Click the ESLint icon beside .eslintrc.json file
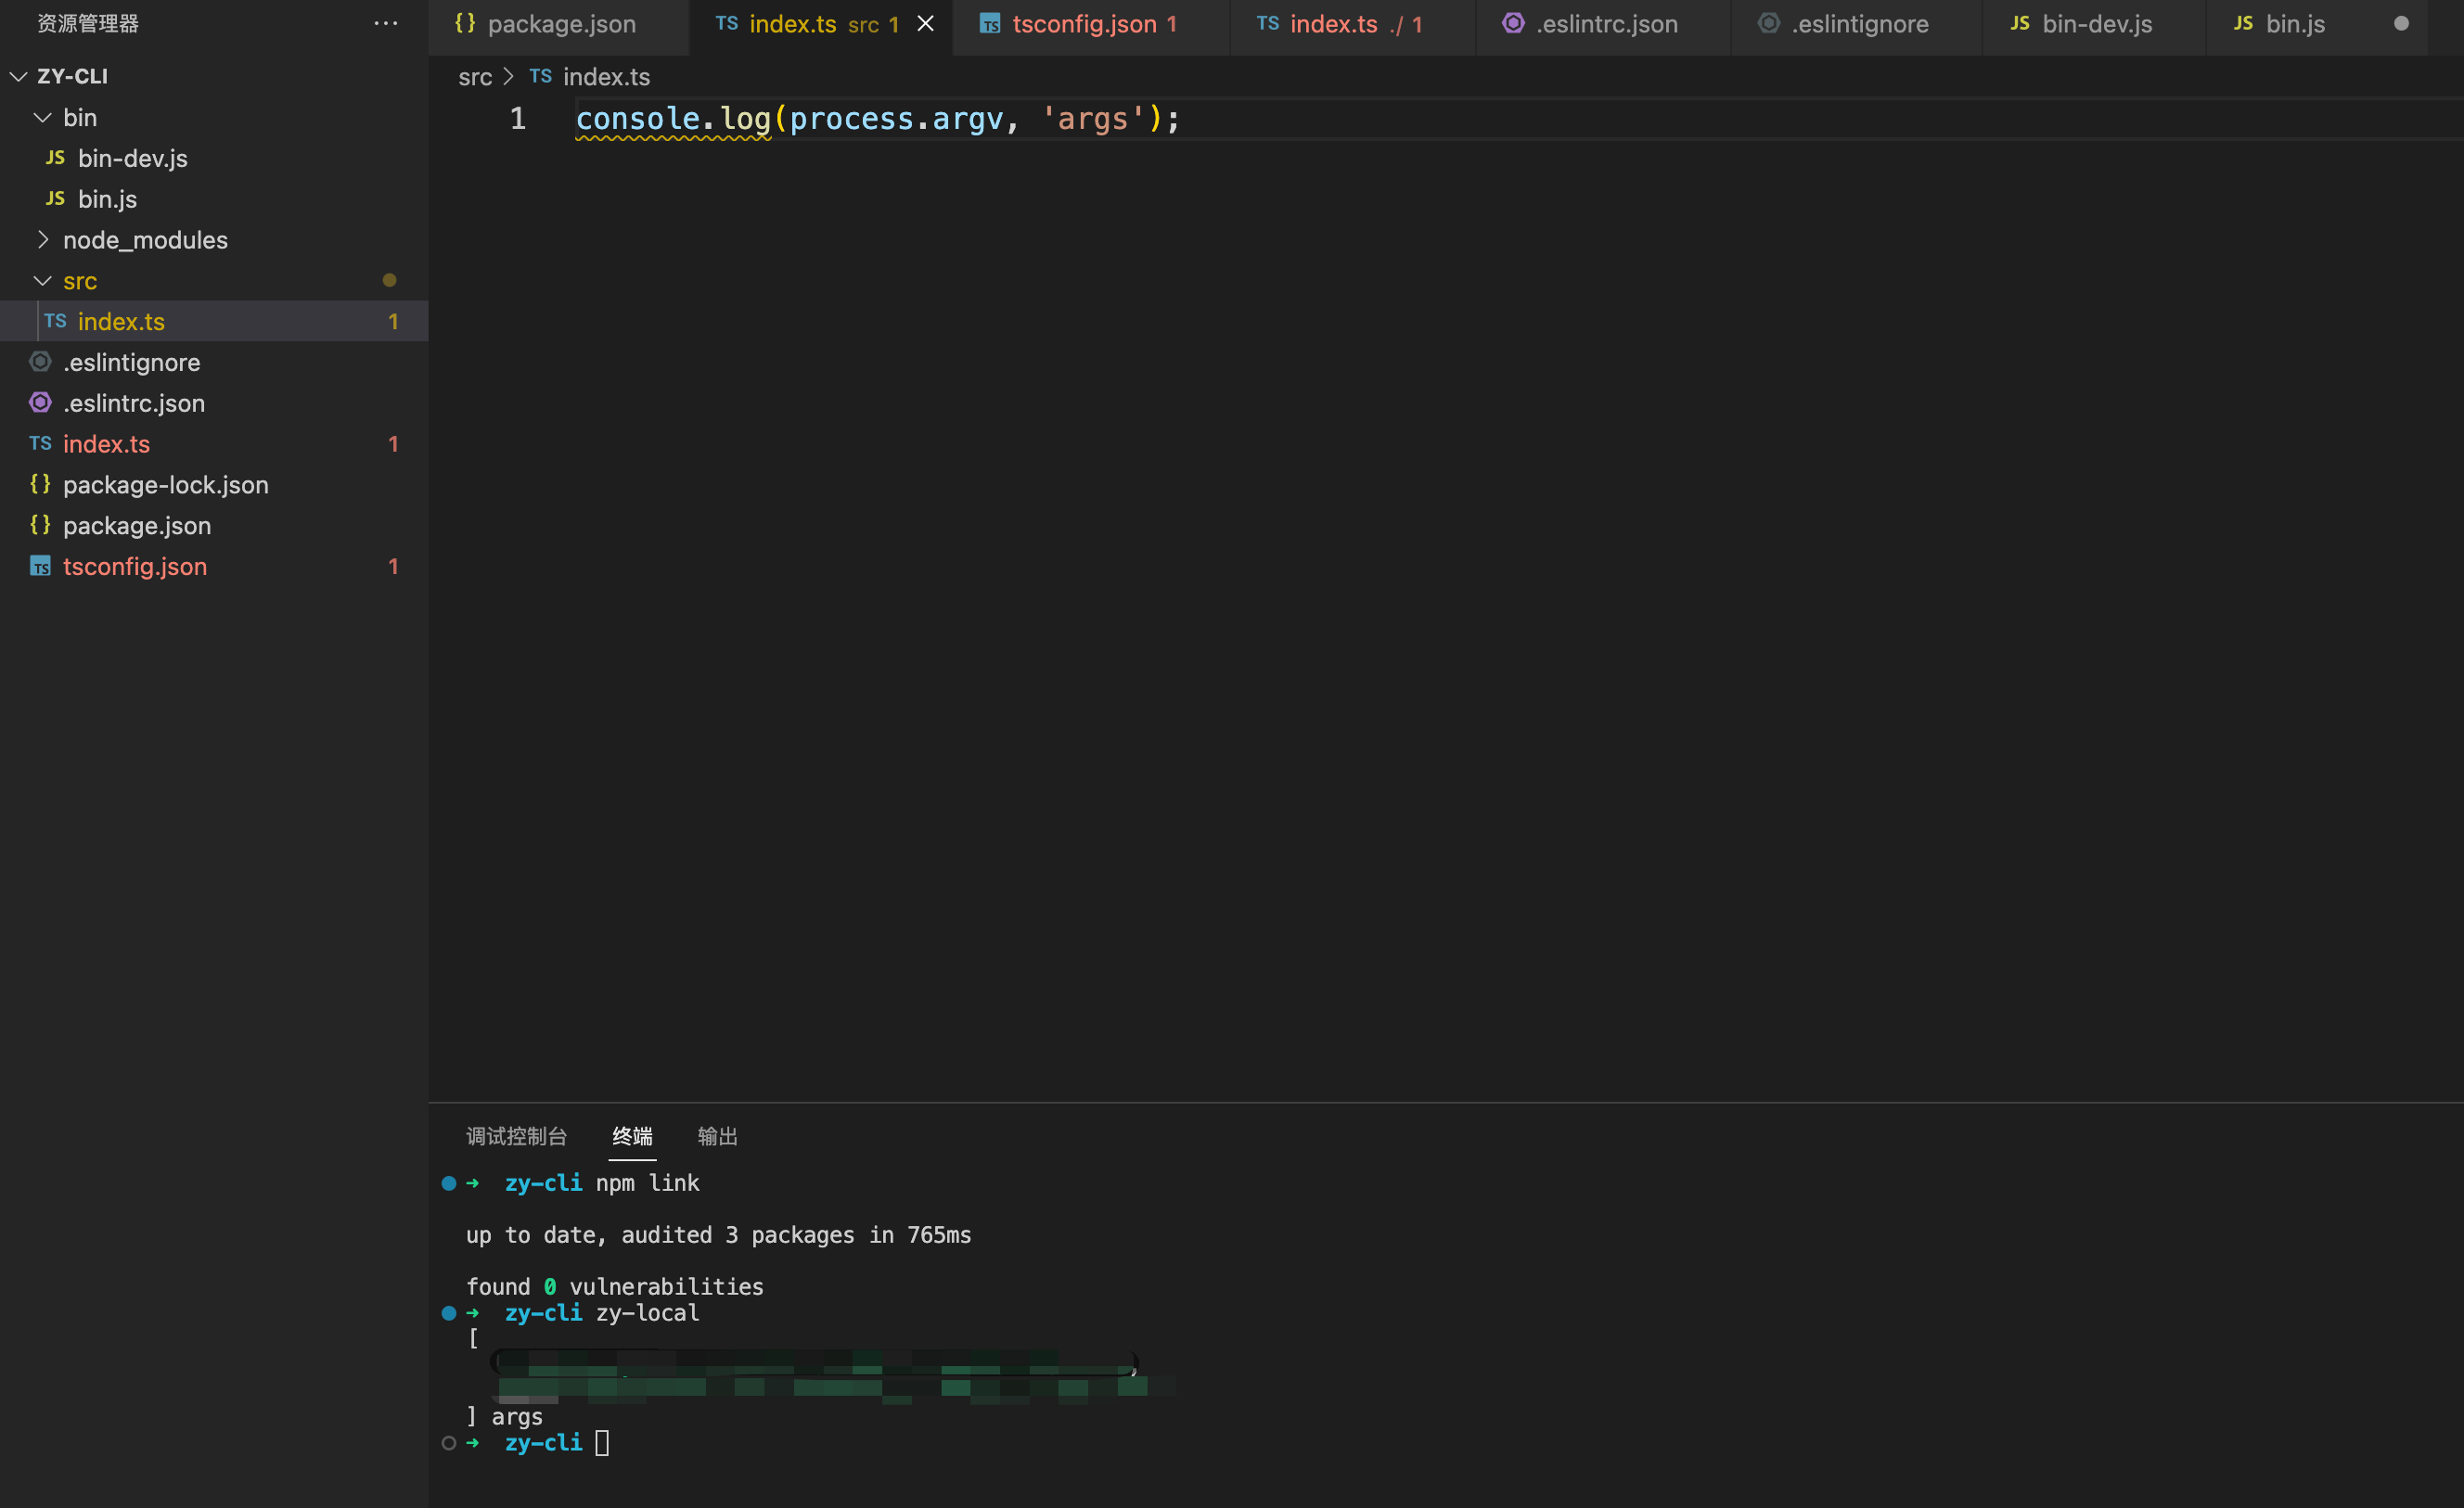 coord(40,402)
